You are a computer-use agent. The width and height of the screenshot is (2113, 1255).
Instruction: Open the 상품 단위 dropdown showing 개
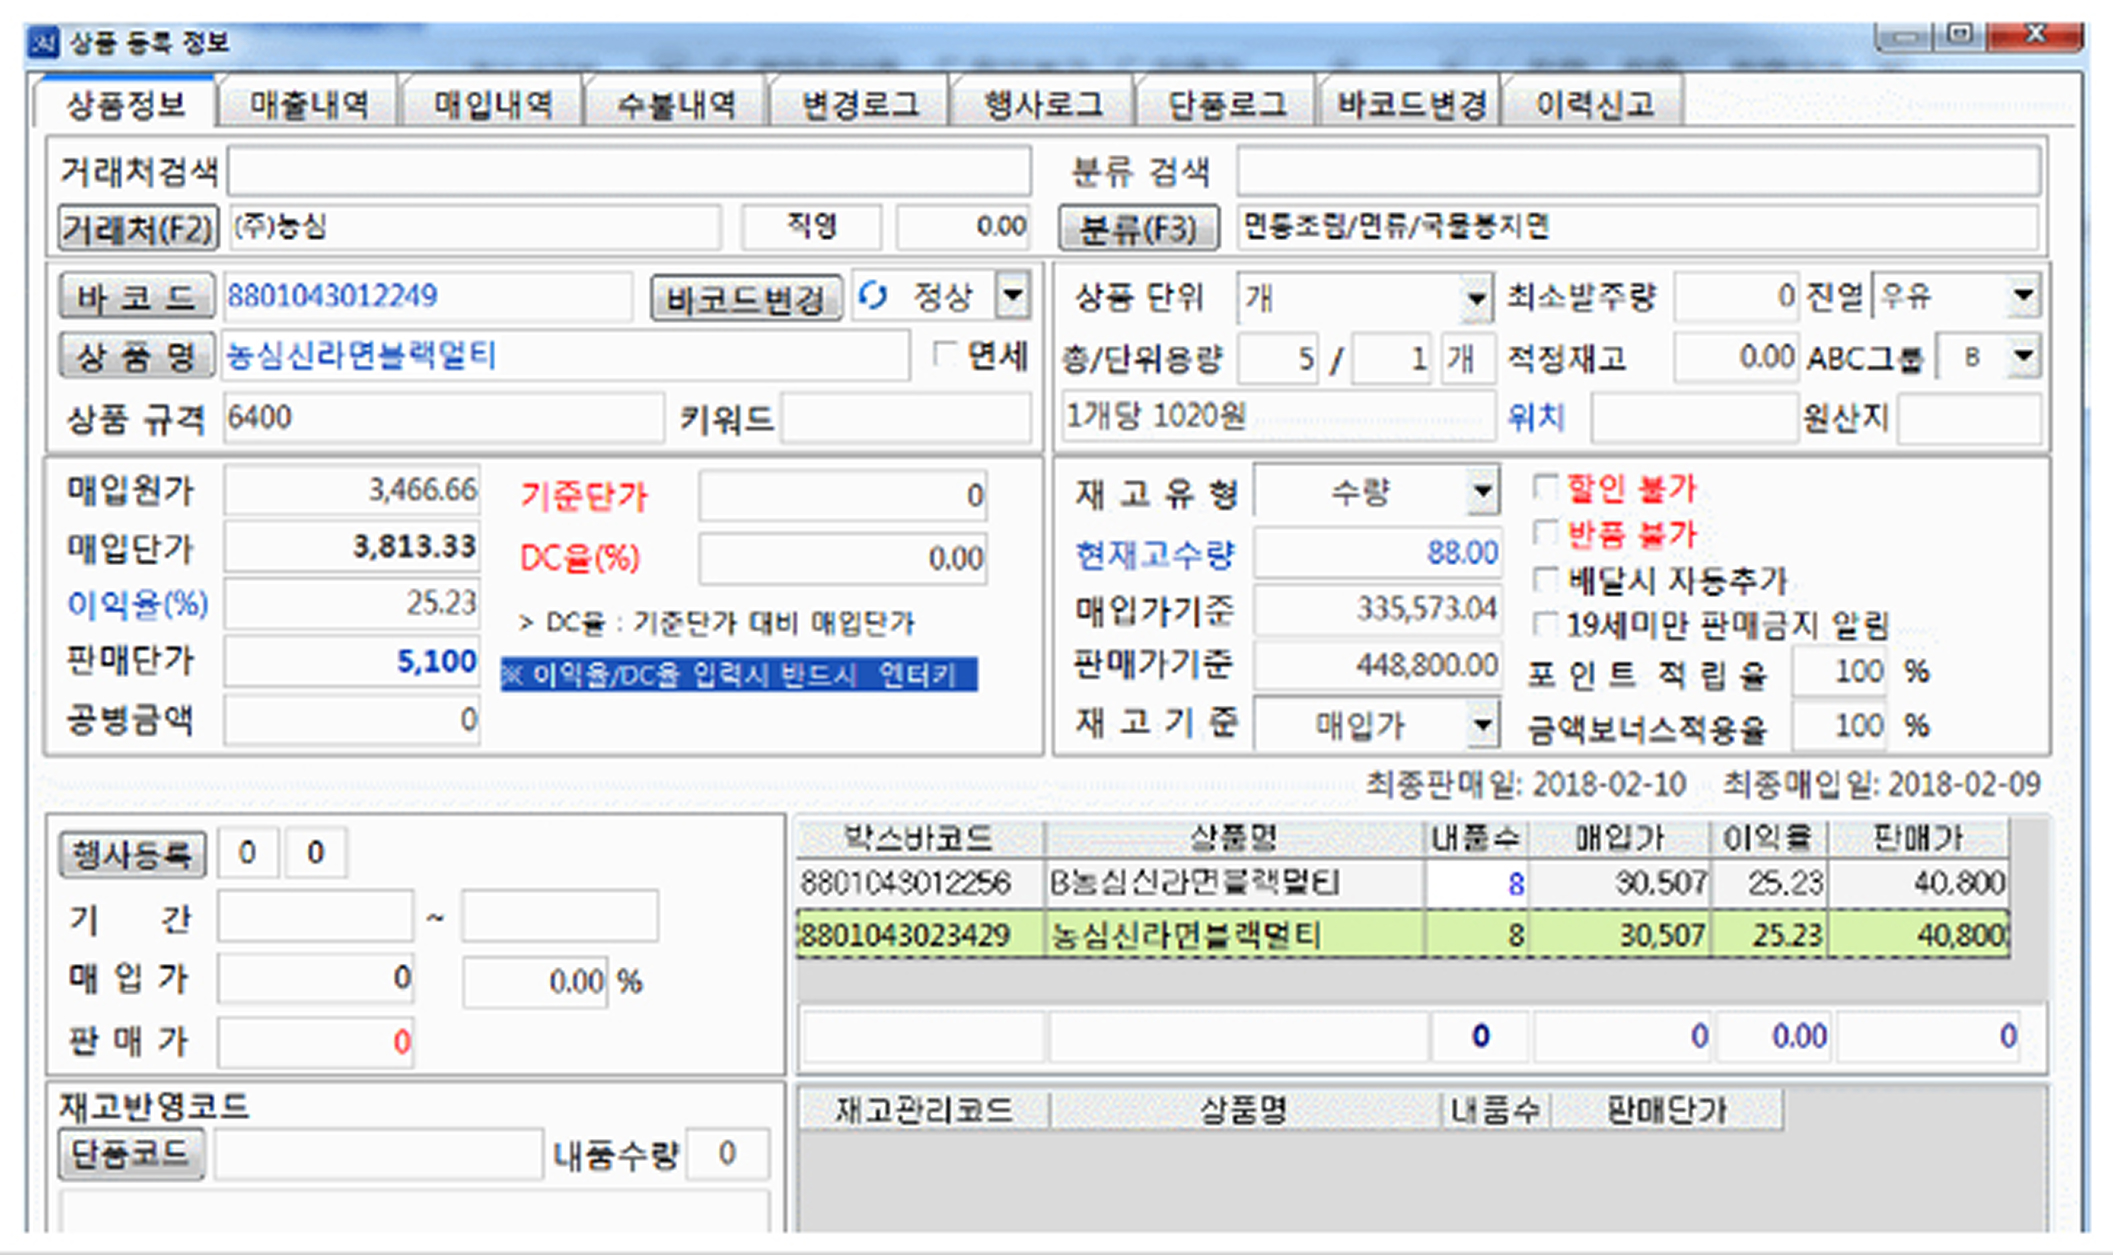pos(1478,296)
